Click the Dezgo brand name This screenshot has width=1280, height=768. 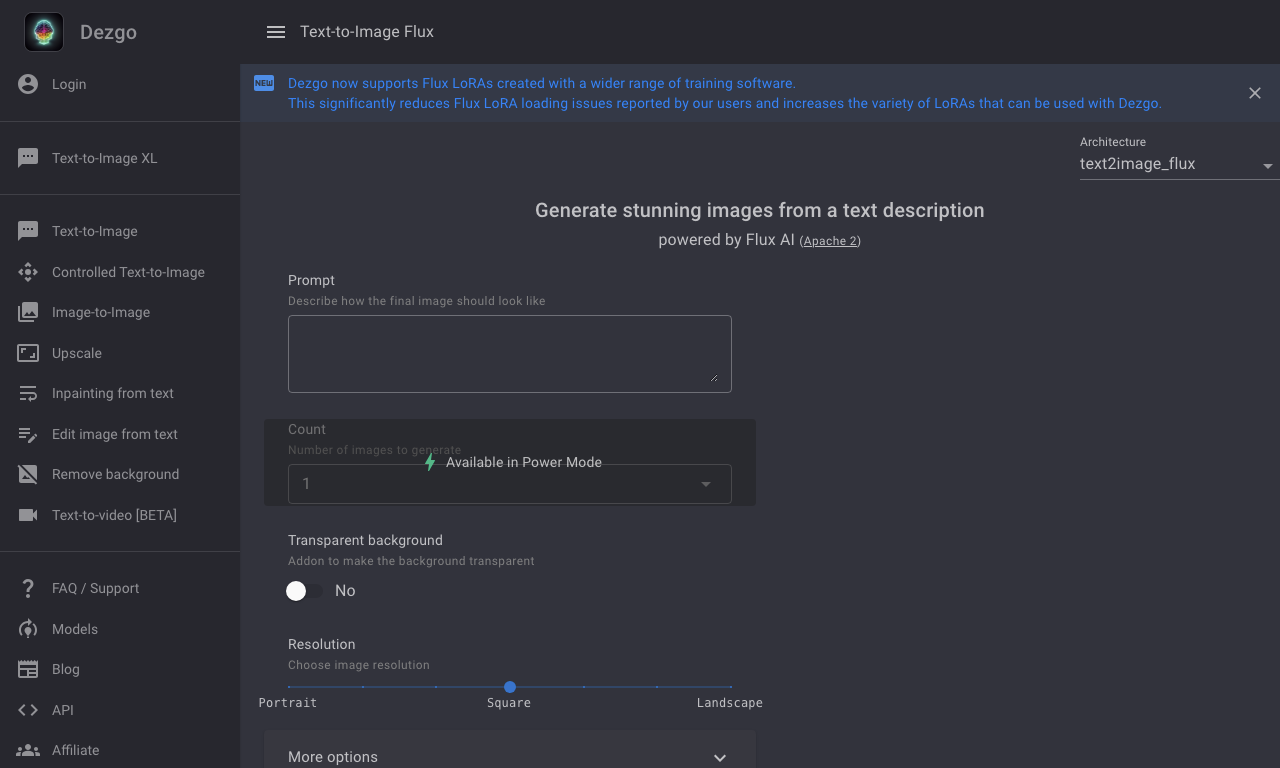pos(108,32)
